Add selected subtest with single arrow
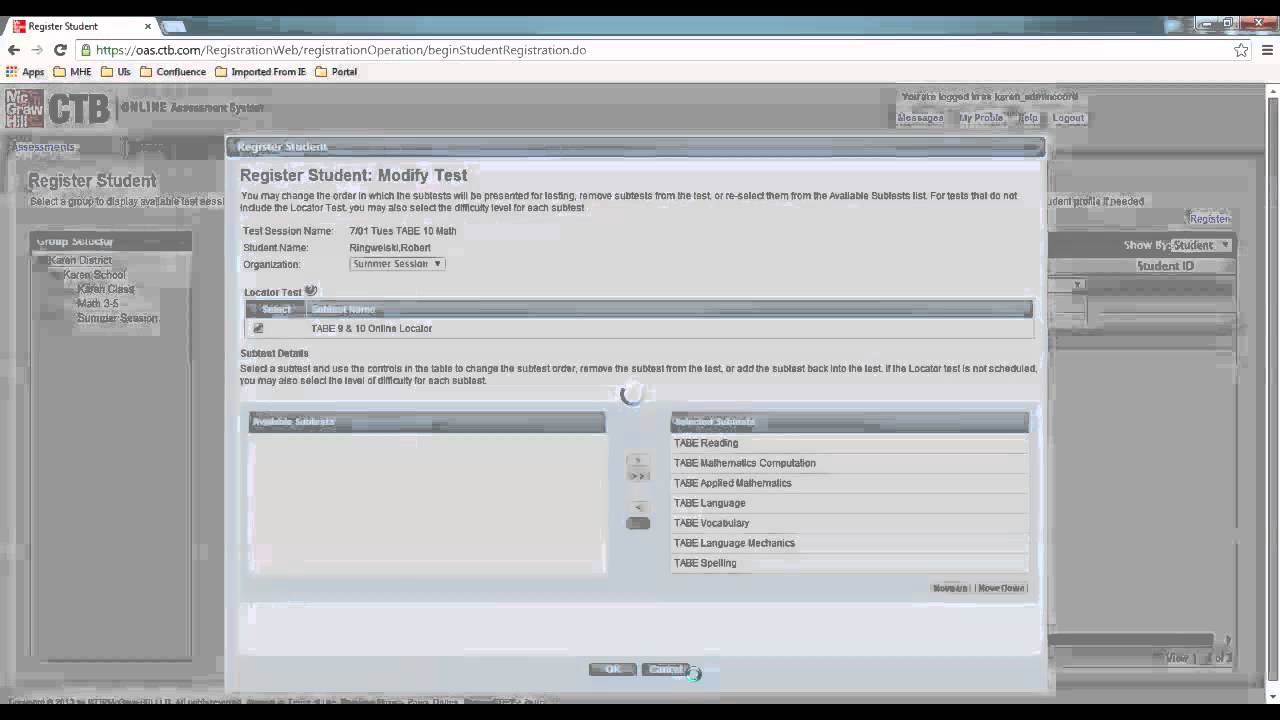The width and height of the screenshot is (1280, 720). tap(637, 461)
